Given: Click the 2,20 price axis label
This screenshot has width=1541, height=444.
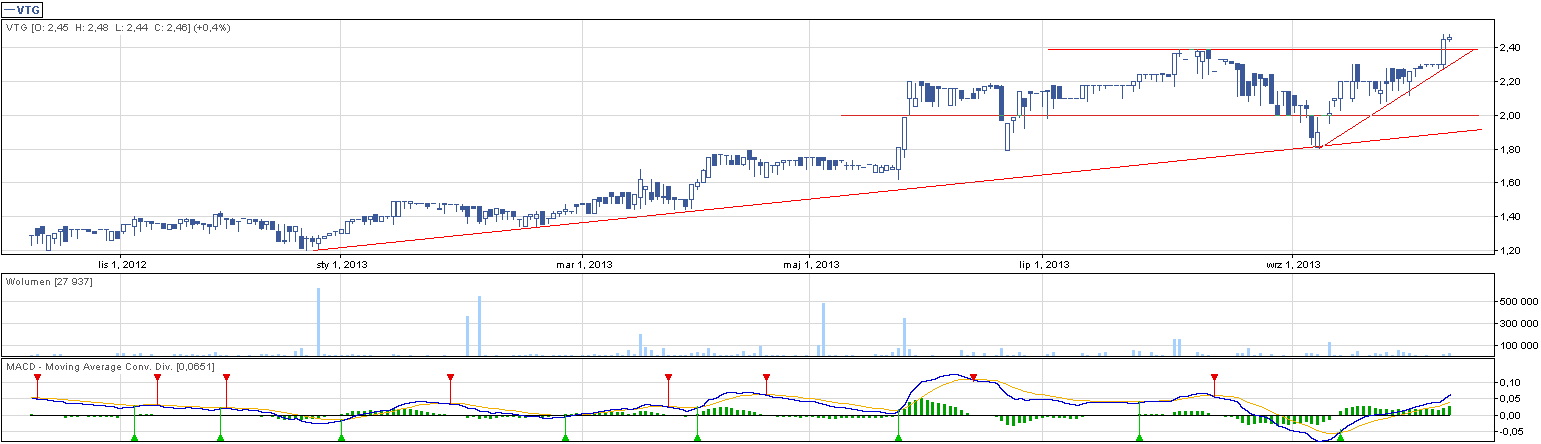Looking at the screenshot, I should point(1509,82).
